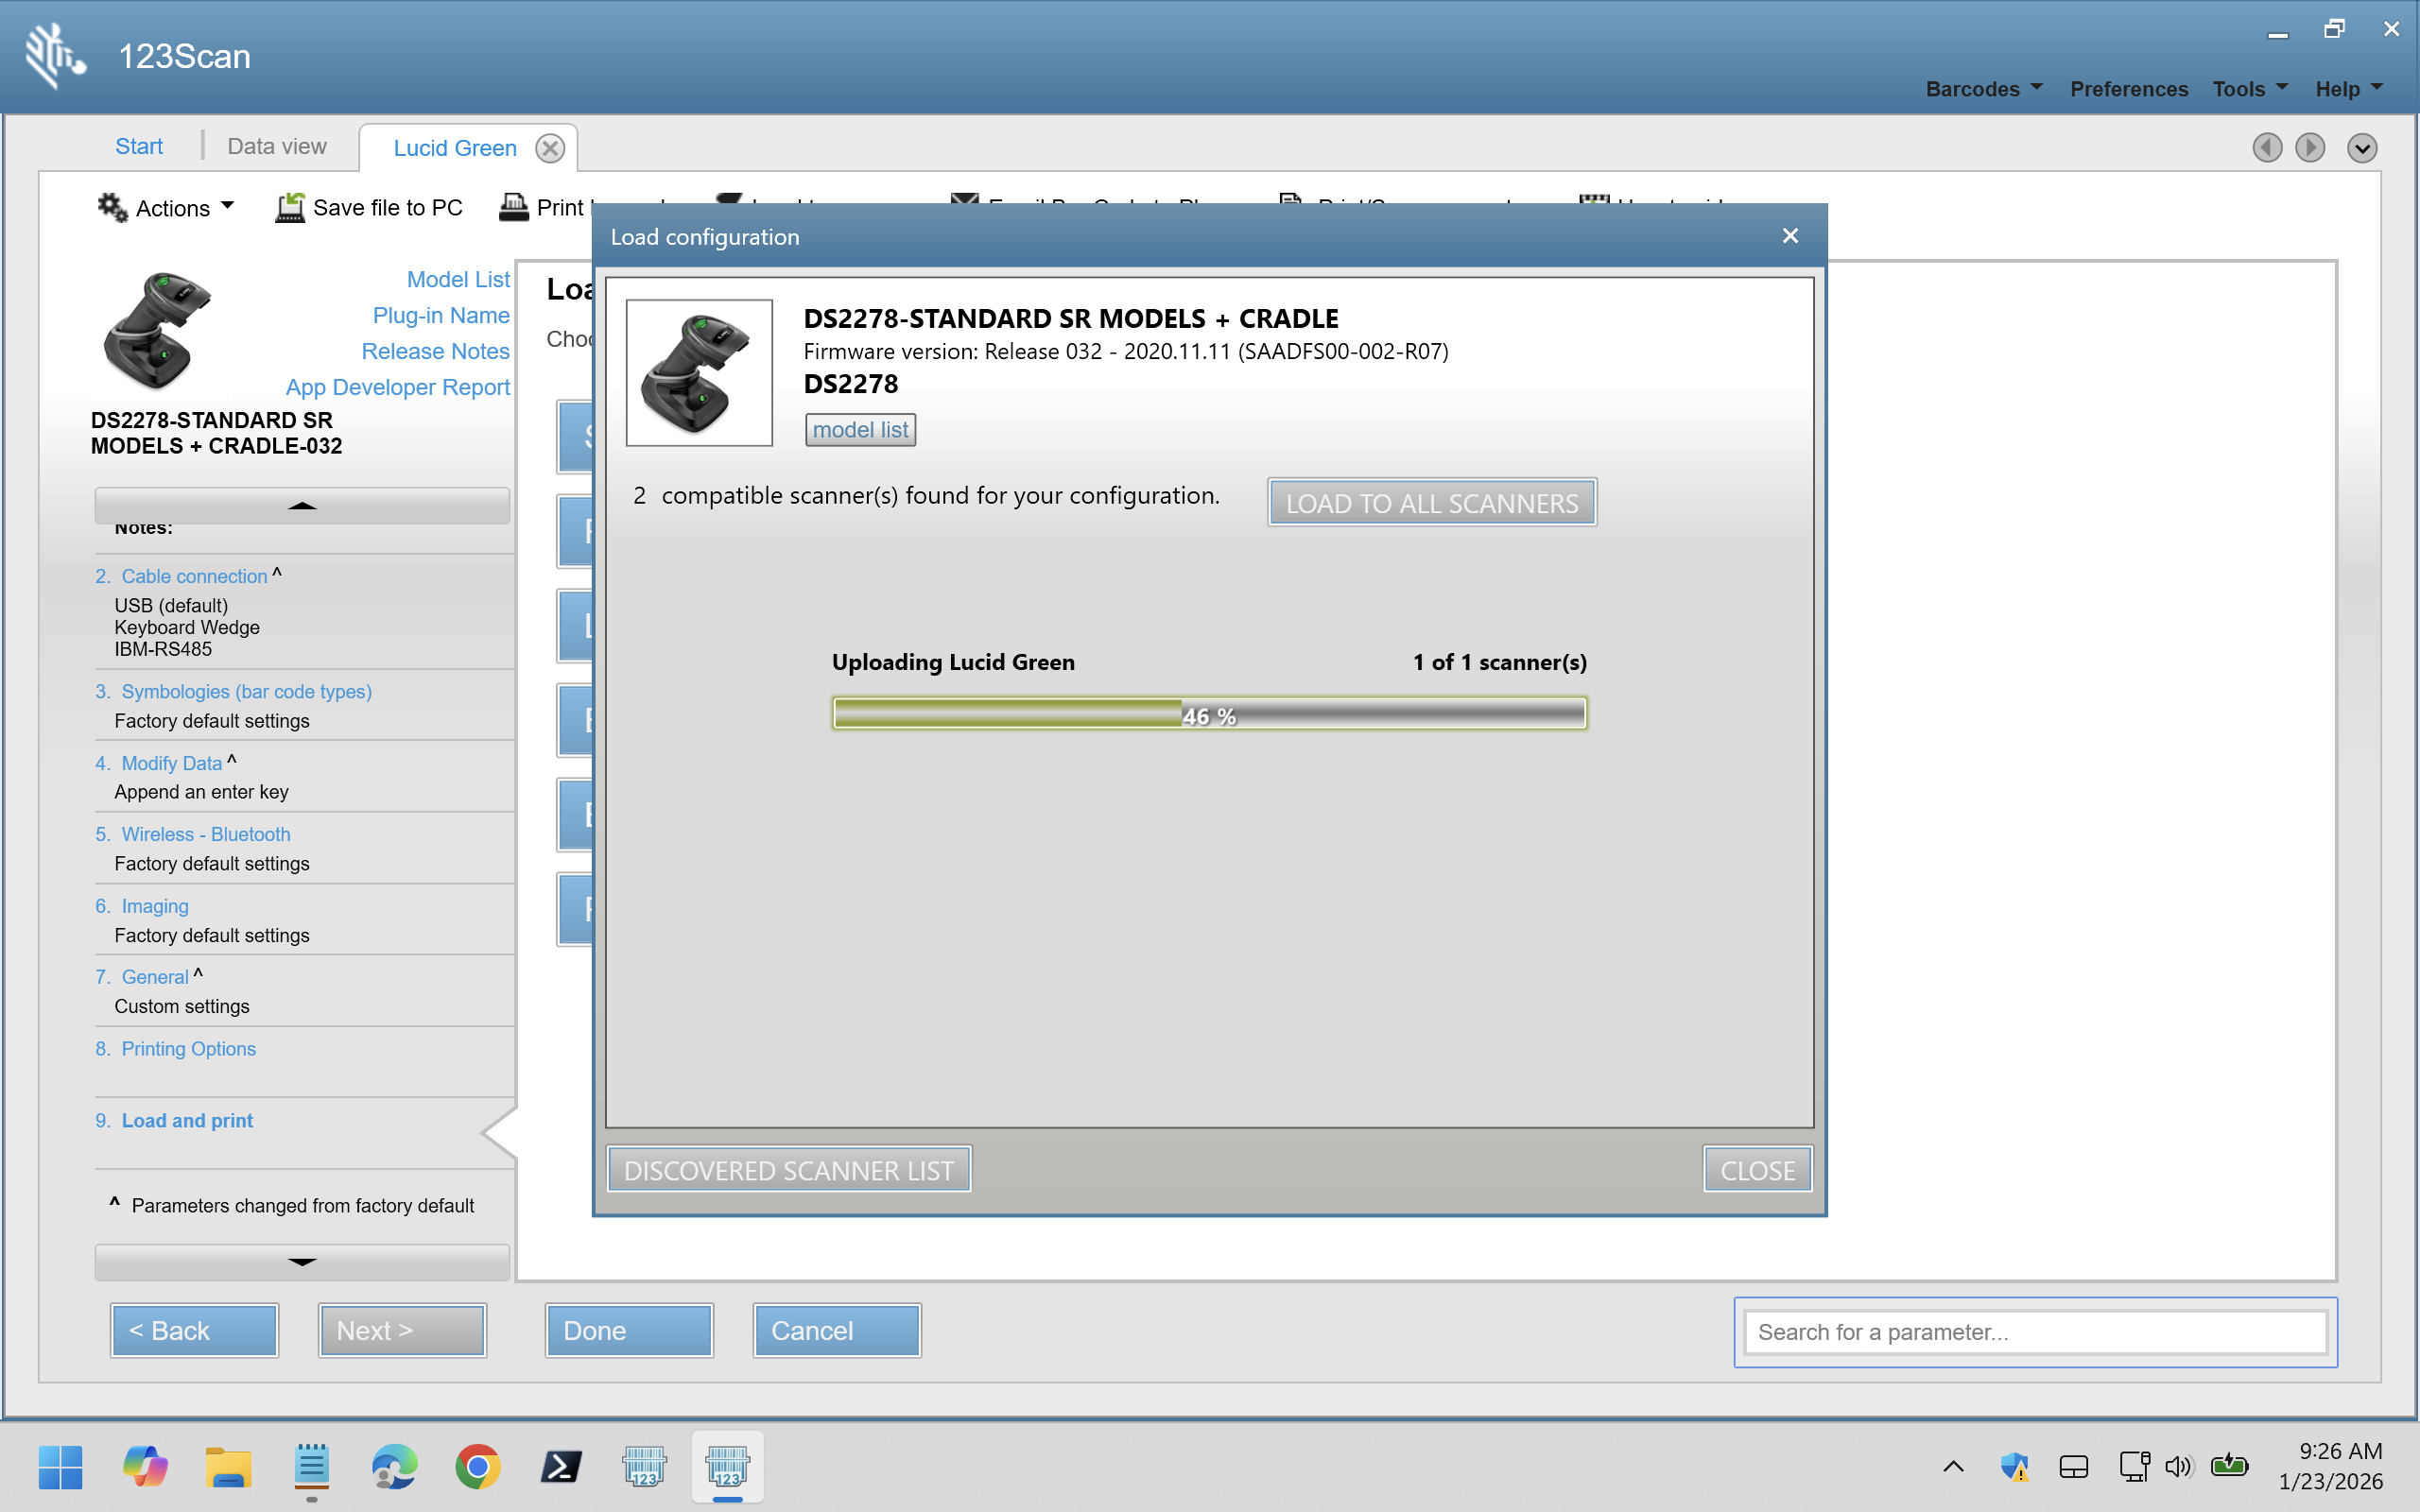
Task: Click the previous tab arrow icon
Action: click(x=2267, y=148)
